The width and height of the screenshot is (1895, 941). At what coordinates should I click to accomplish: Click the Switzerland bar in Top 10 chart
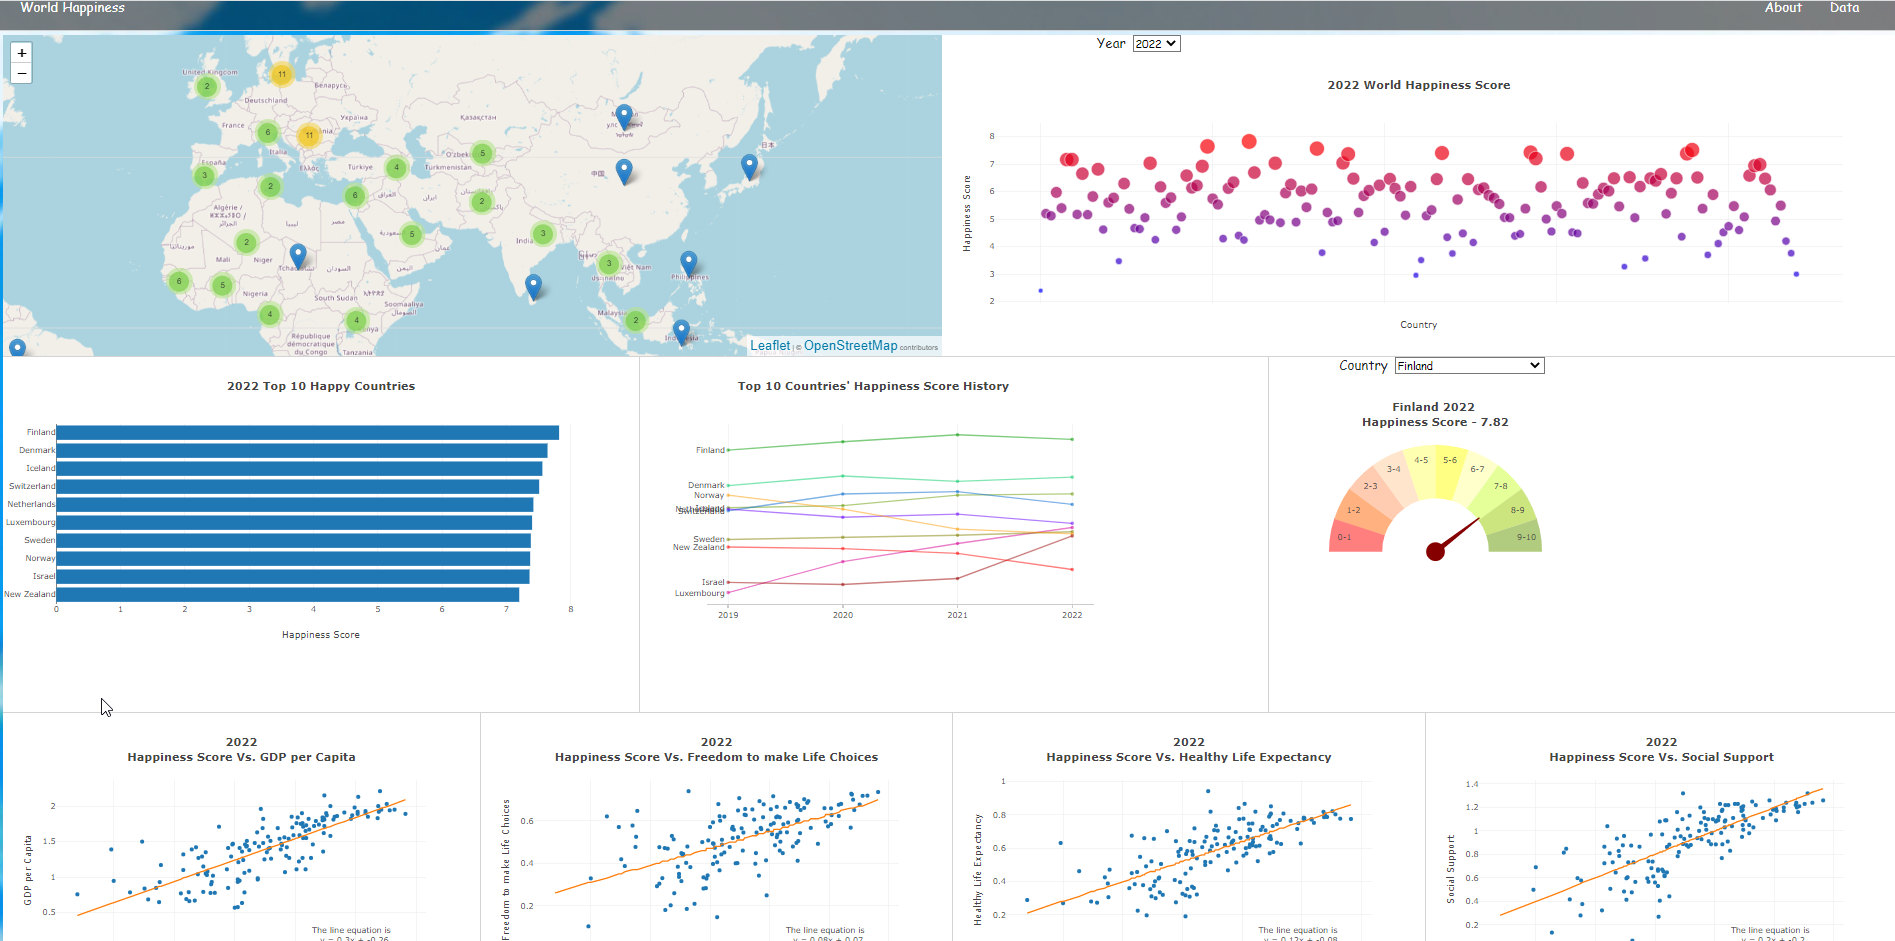[298, 487]
